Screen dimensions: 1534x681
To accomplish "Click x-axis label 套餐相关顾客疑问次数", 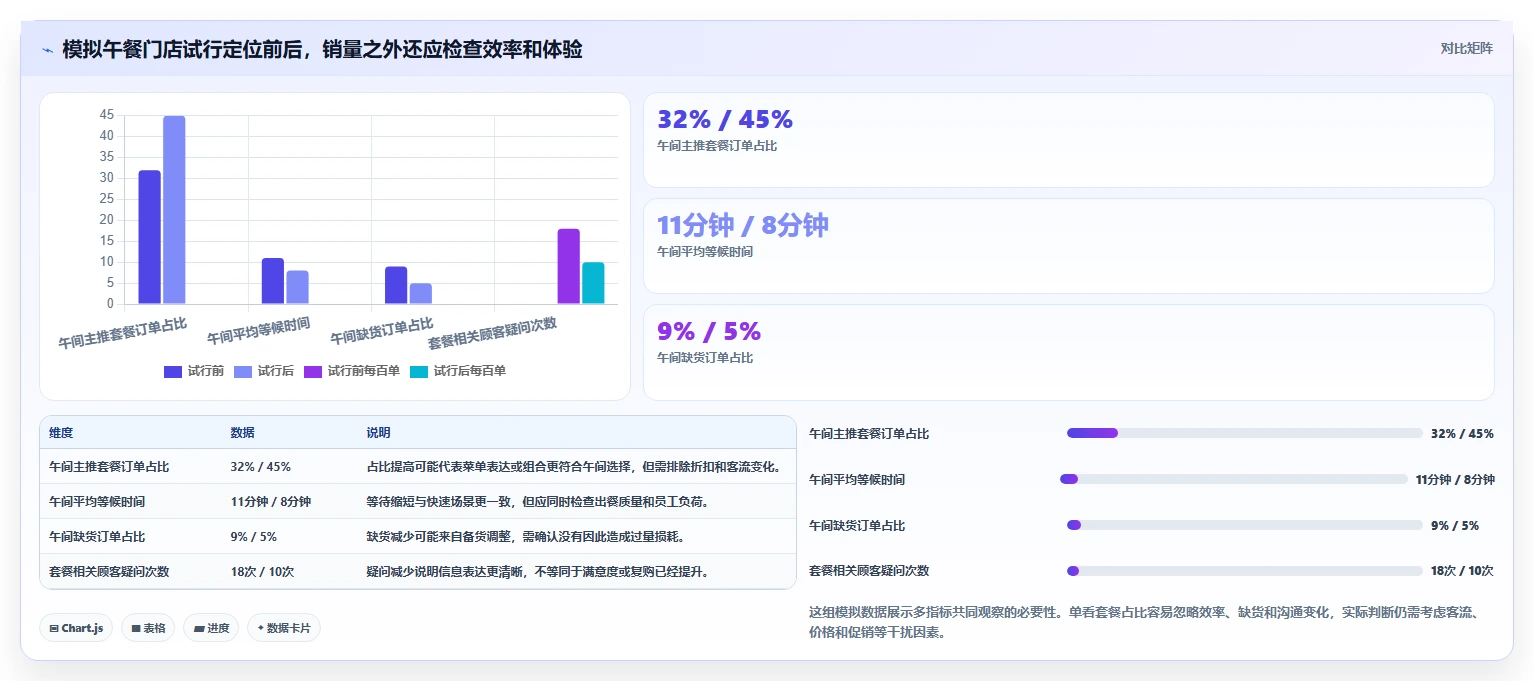I will point(492,333).
